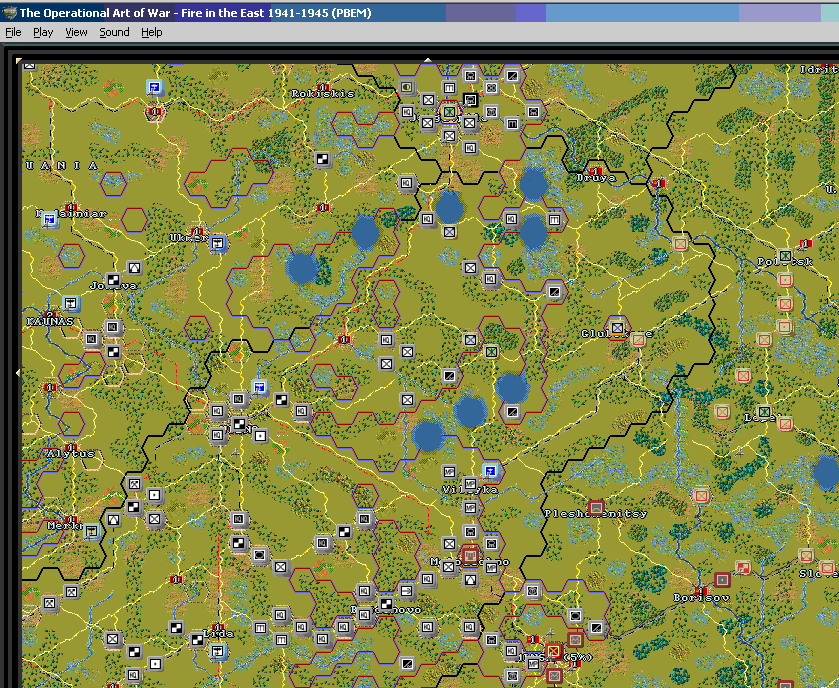Click the map scroll arrow on top edge

click(428, 60)
